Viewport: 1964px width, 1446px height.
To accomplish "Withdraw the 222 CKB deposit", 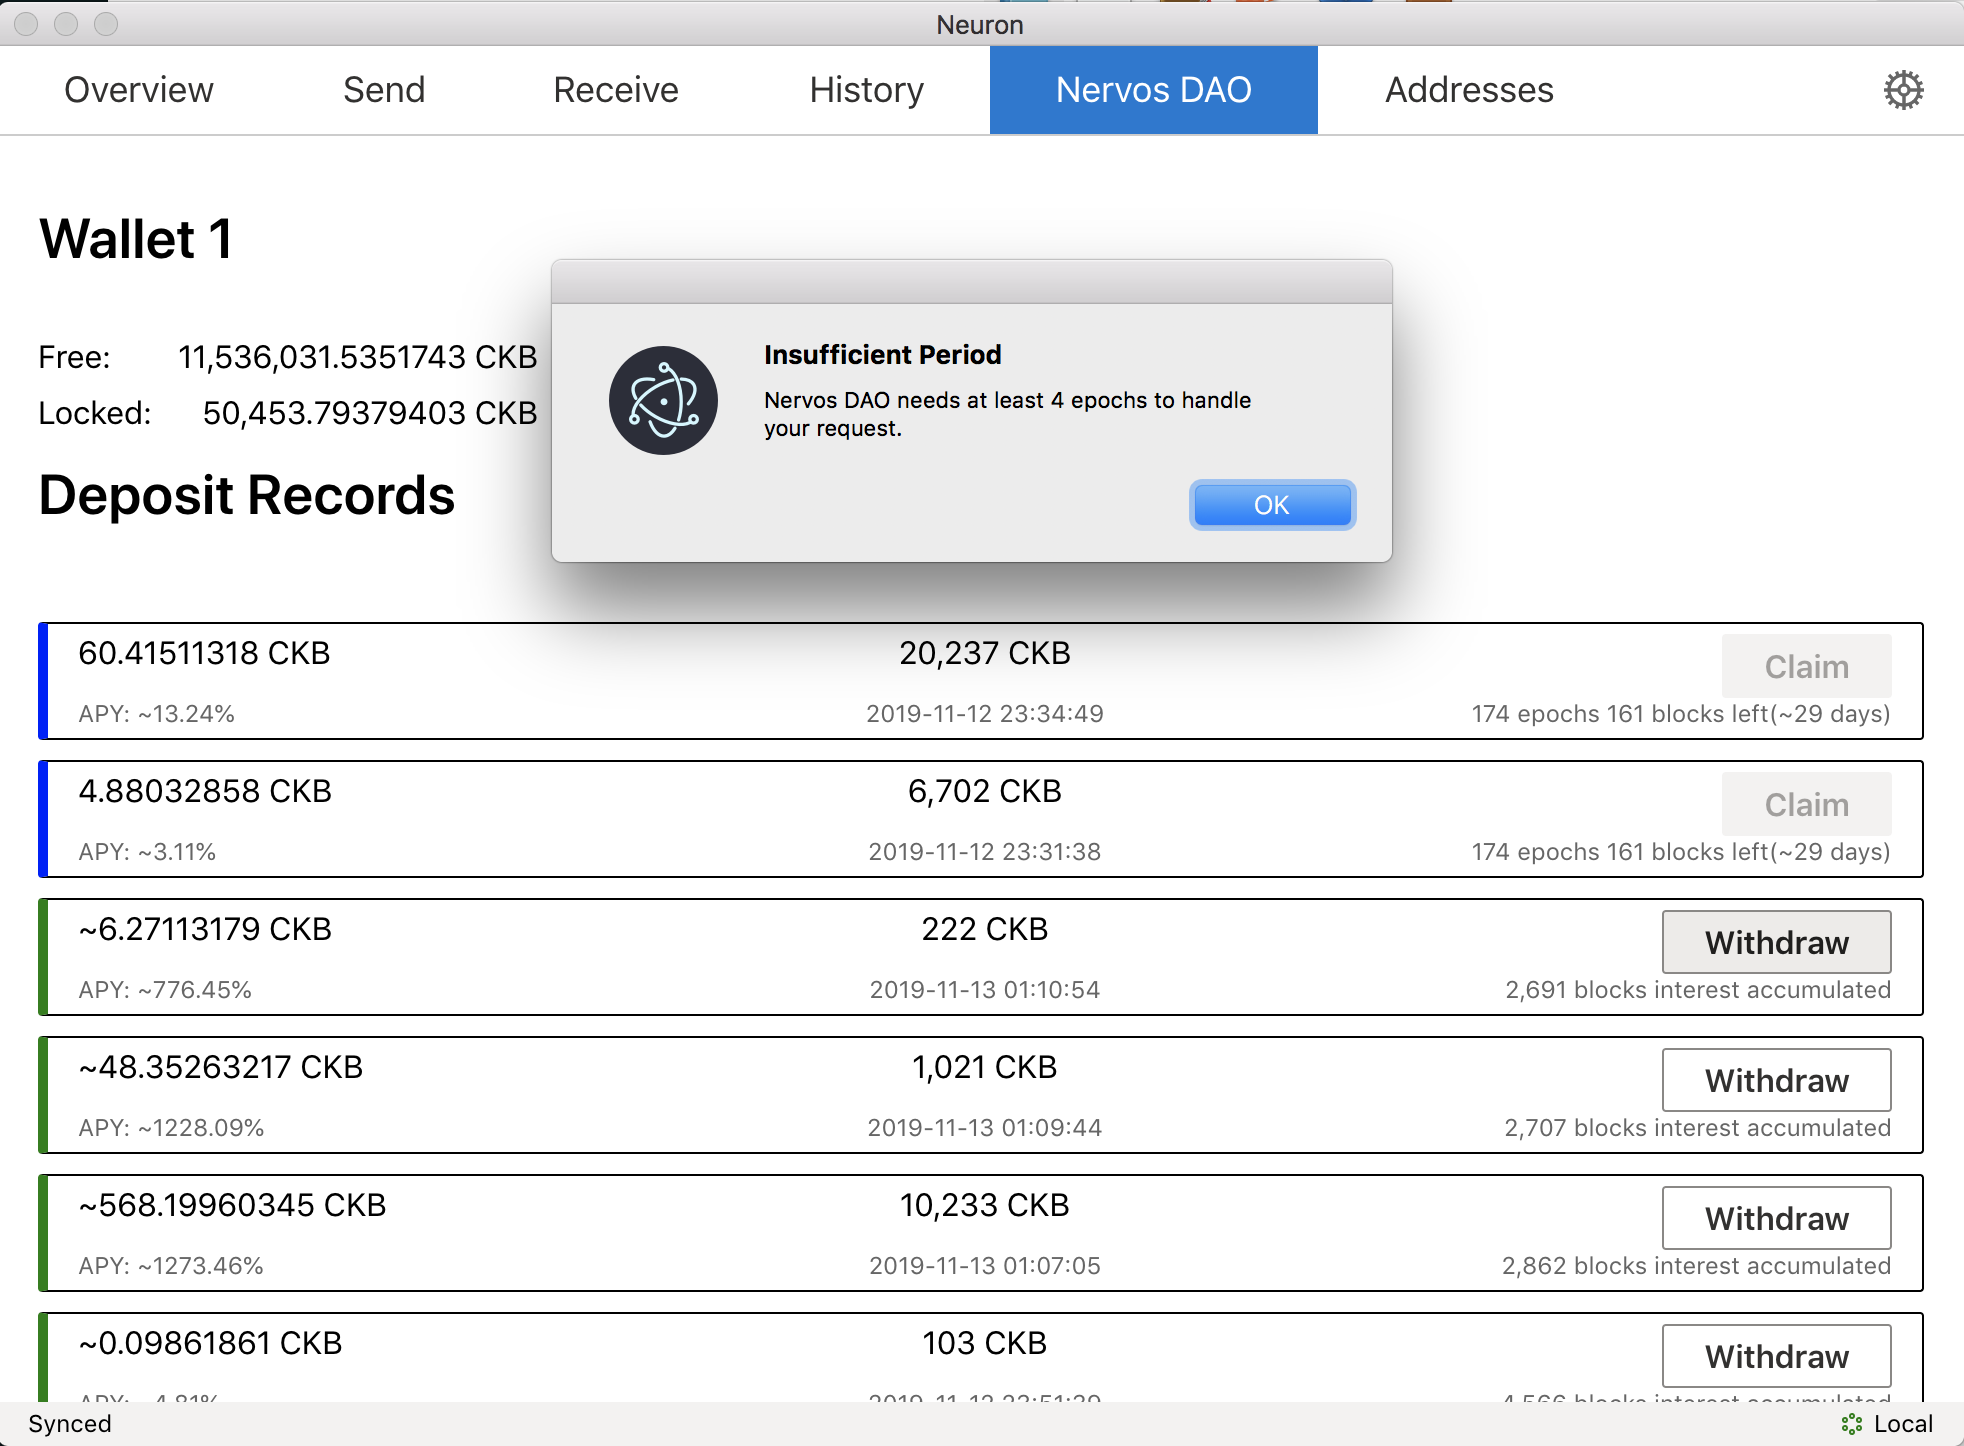I will 1776,942.
